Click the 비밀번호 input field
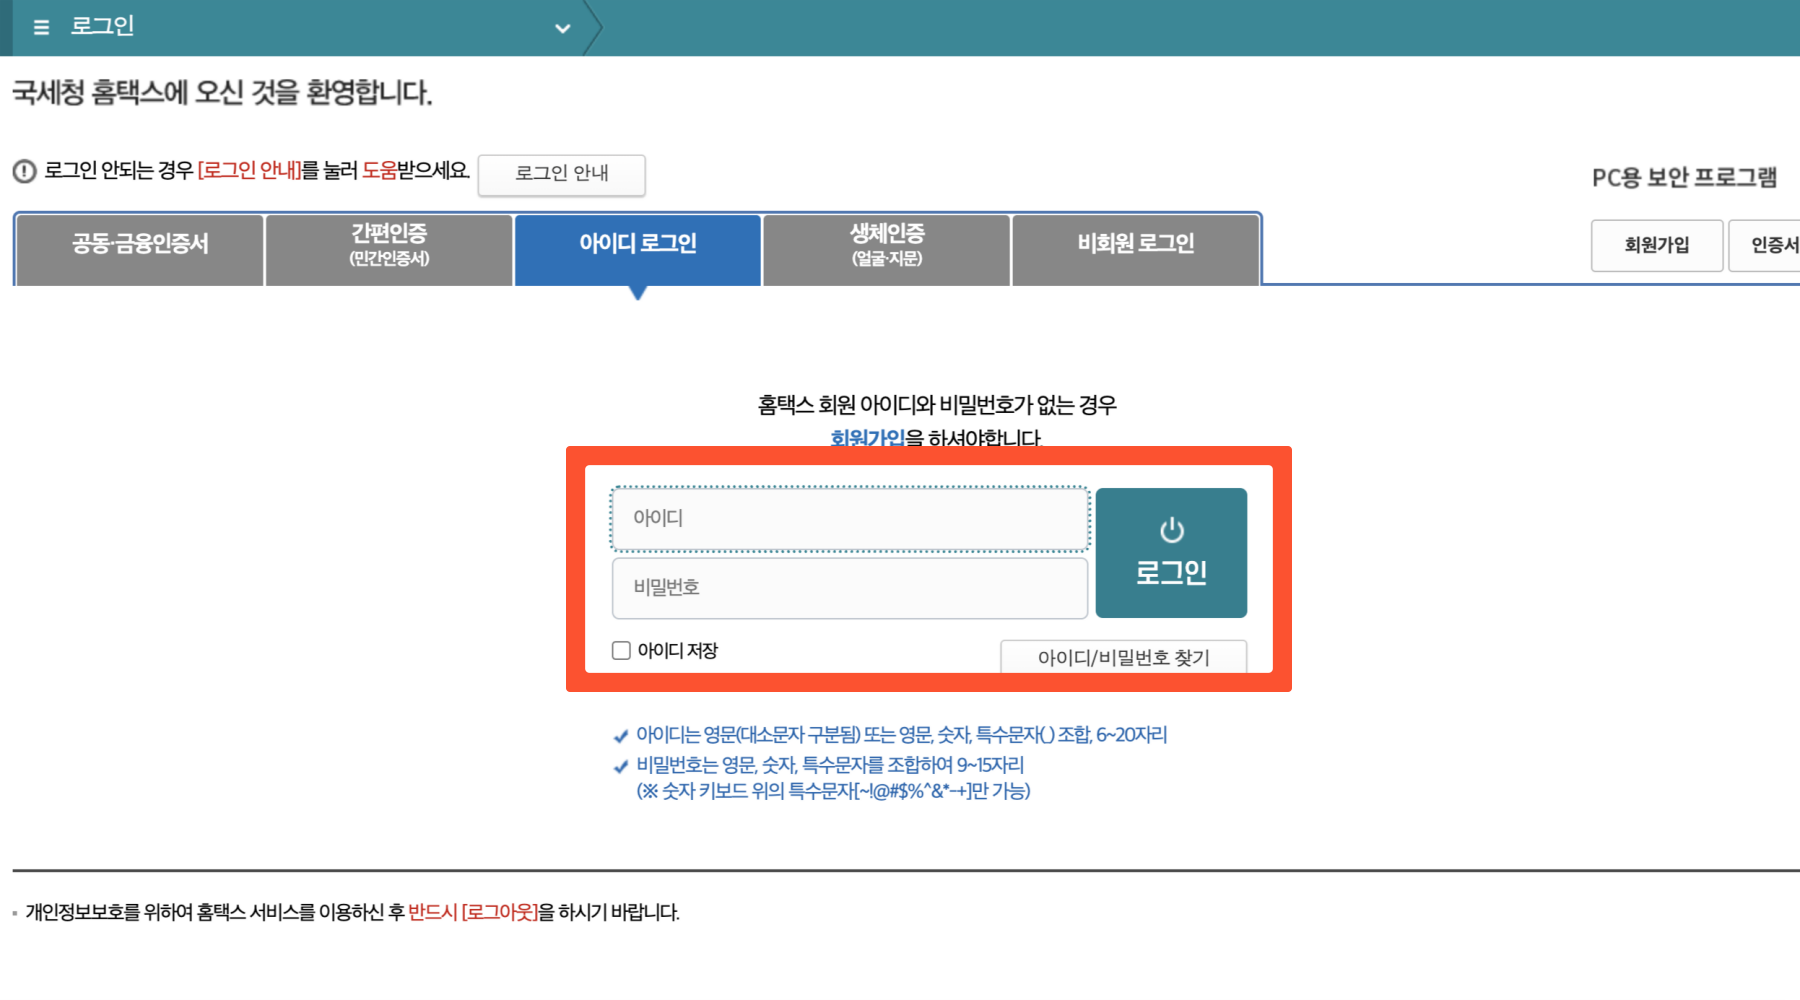The image size is (1800, 1000). coord(848,588)
